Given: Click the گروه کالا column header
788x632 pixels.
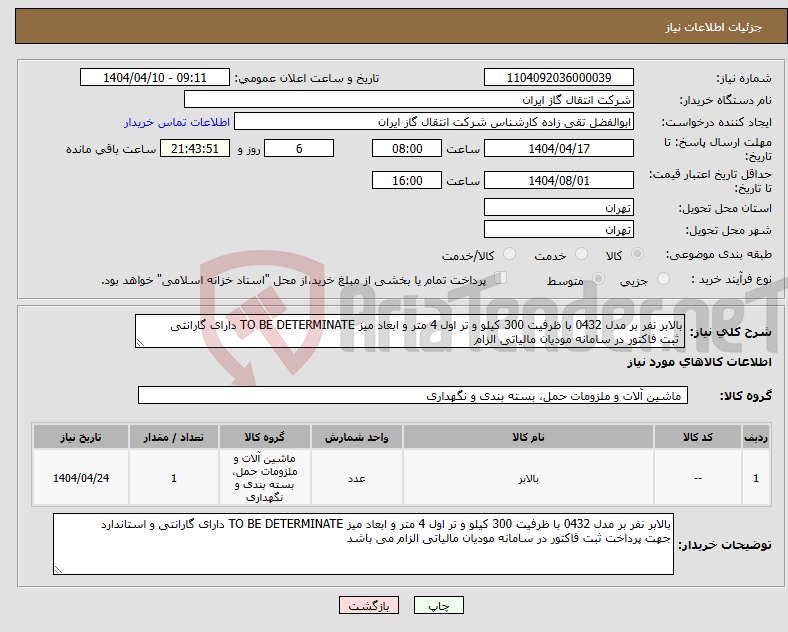Looking at the screenshot, I should pos(265,437).
